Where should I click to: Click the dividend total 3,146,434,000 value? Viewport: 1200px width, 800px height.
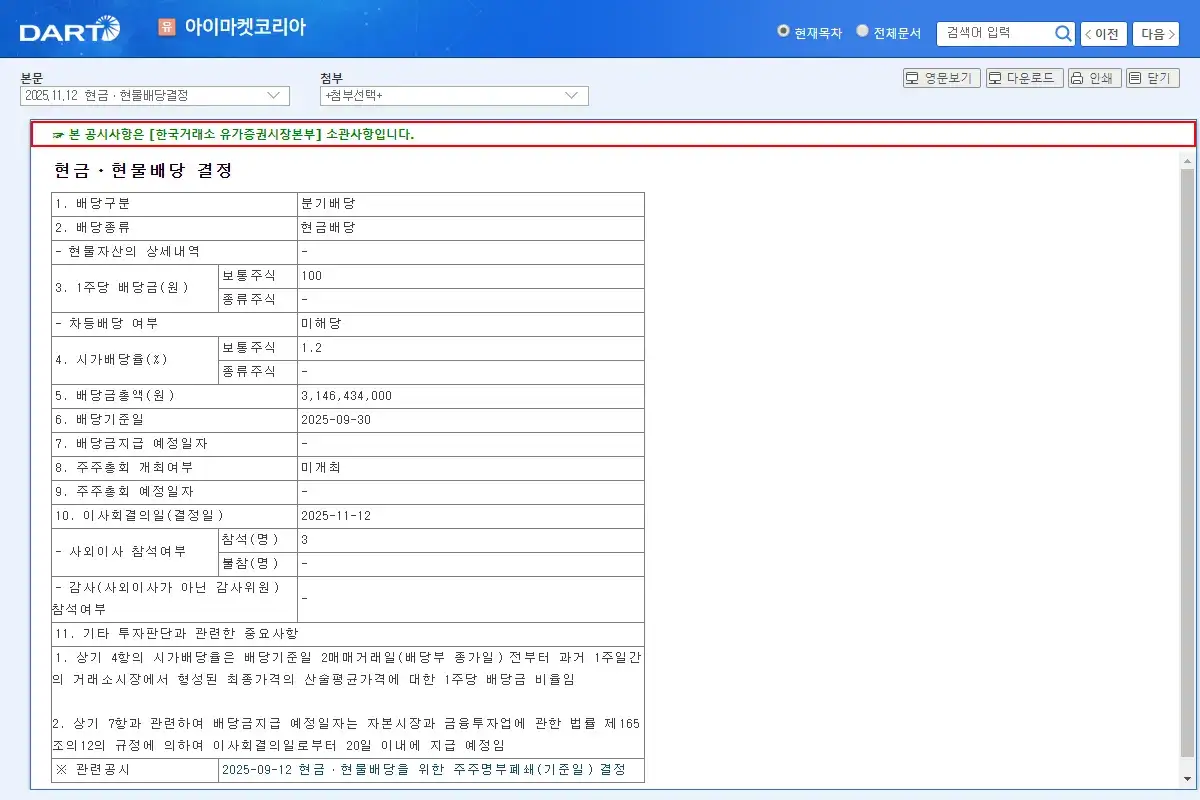[x=346, y=396]
